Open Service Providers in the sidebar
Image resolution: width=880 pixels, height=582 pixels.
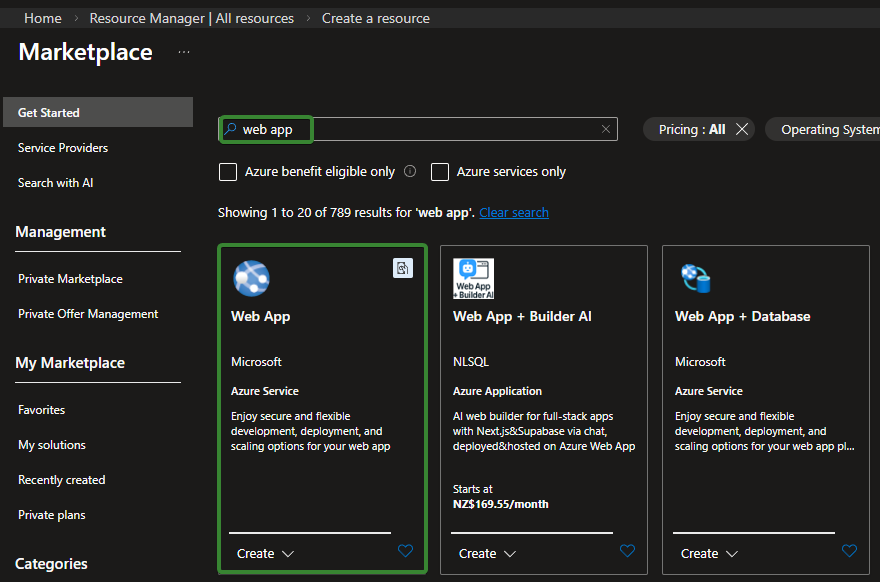click(x=63, y=148)
